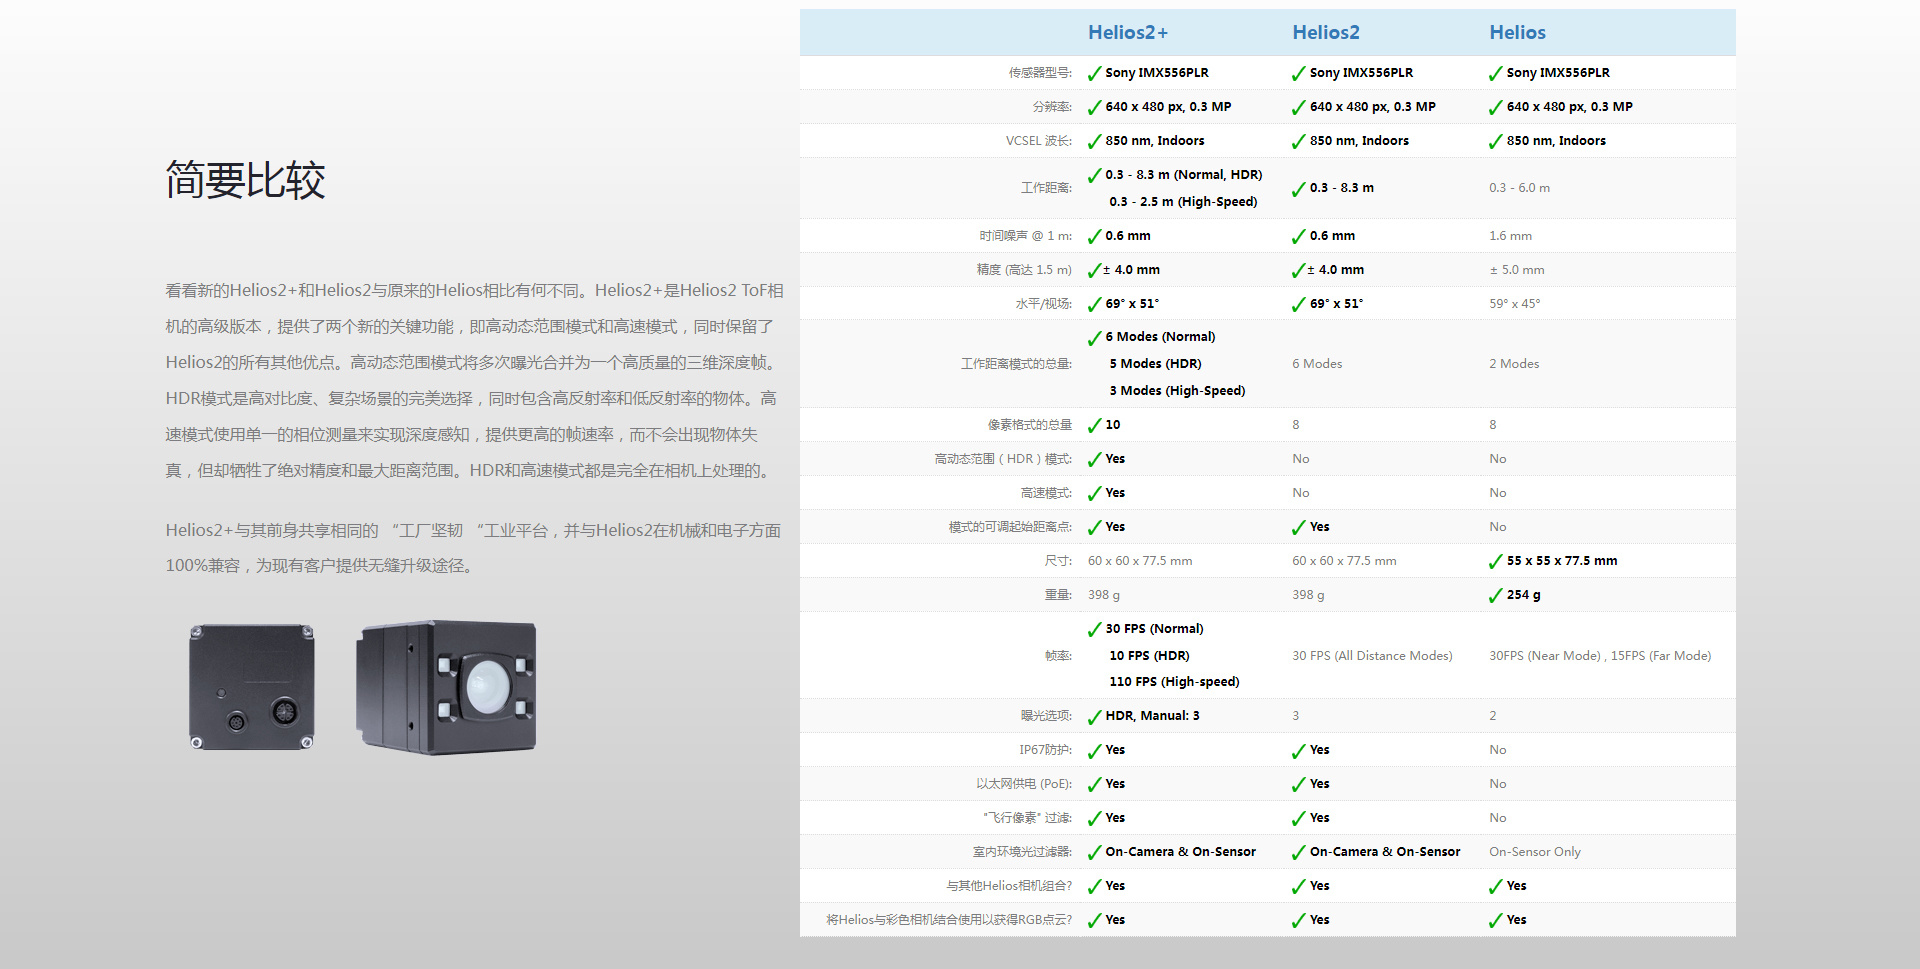The image size is (1920, 969).
Task: Click the green checkmark next to 254 g
Action: pyautogui.click(x=1495, y=596)
